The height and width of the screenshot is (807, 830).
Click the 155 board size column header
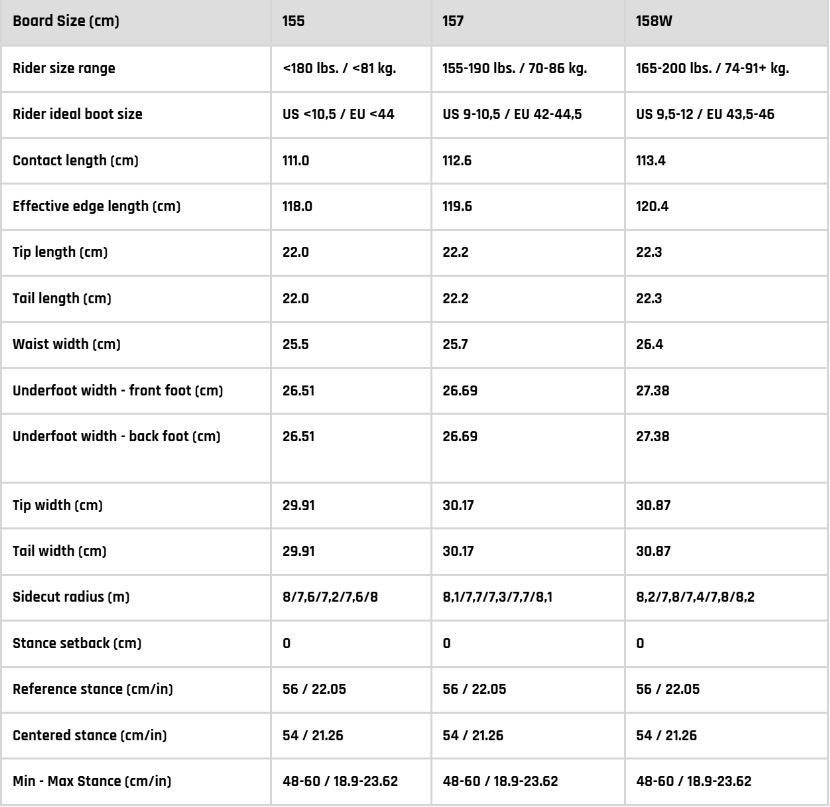click(x=294, y=22)
